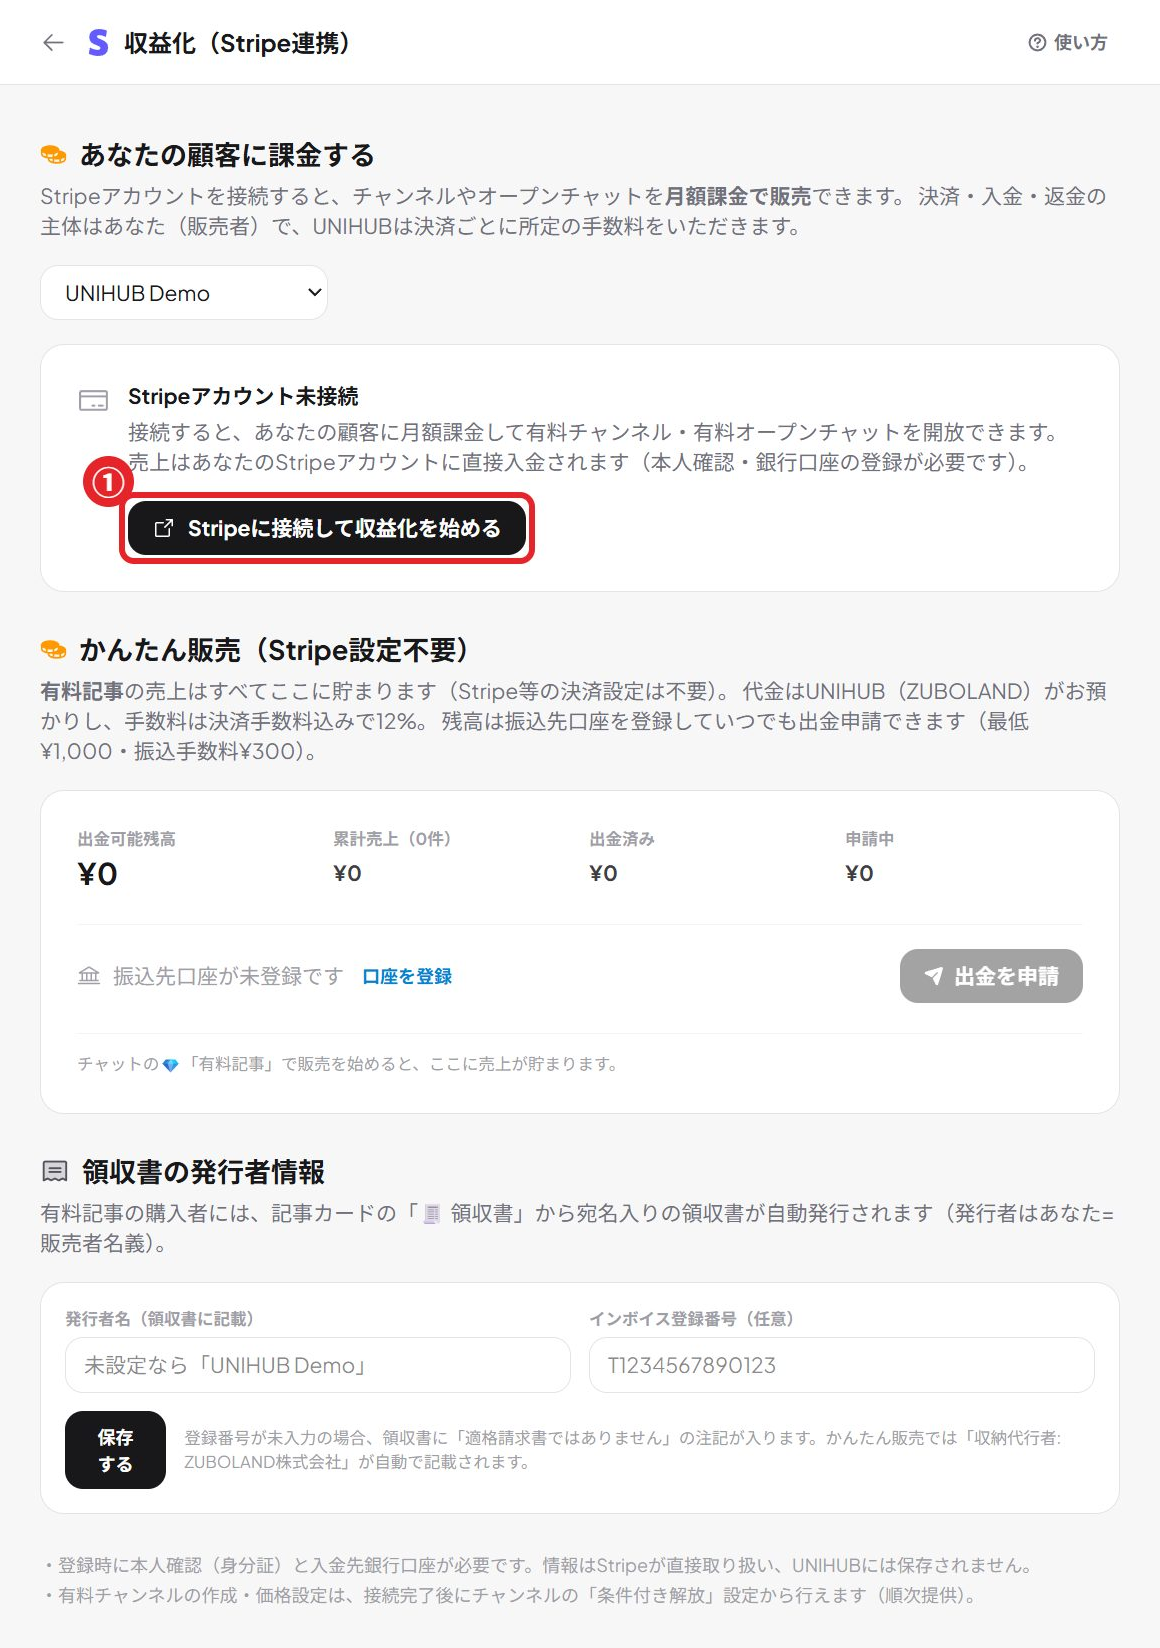Click the 出金可能残高 ¥0 amount
The height and width of the screenshot is (1648, 1160).
pos(98,874)
